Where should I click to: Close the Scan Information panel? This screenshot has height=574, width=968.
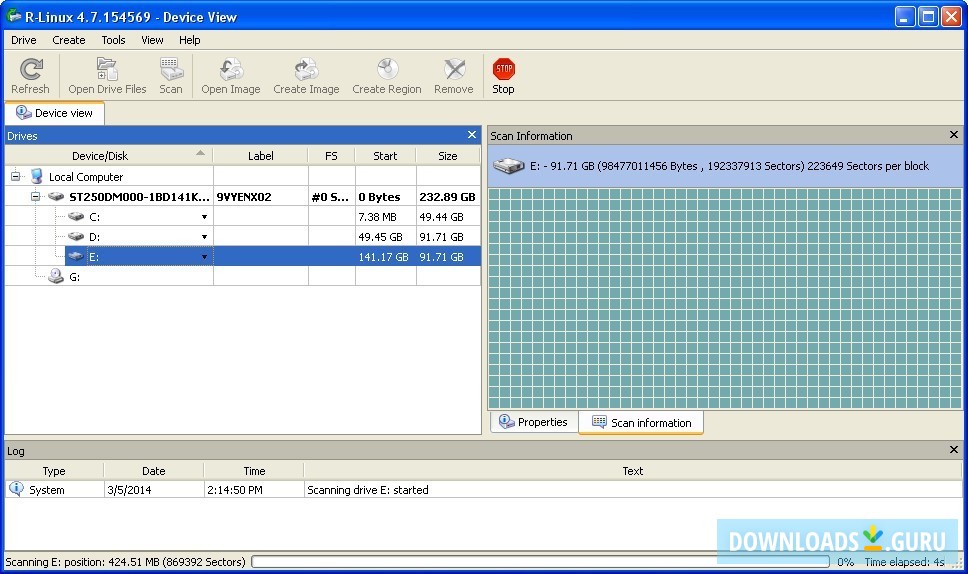click(953, 135)
